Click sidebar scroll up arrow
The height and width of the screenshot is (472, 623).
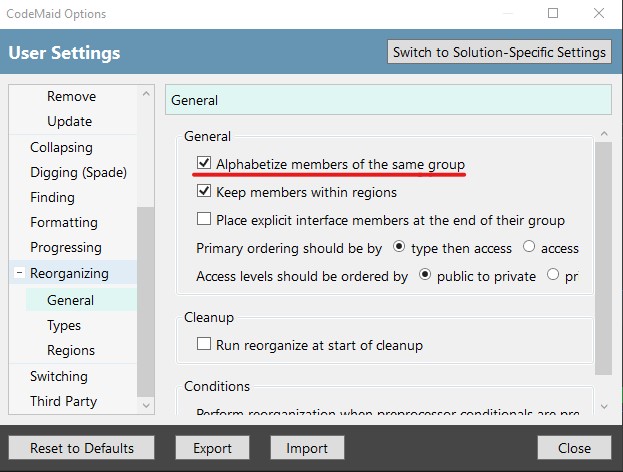[x=146, y=94]
